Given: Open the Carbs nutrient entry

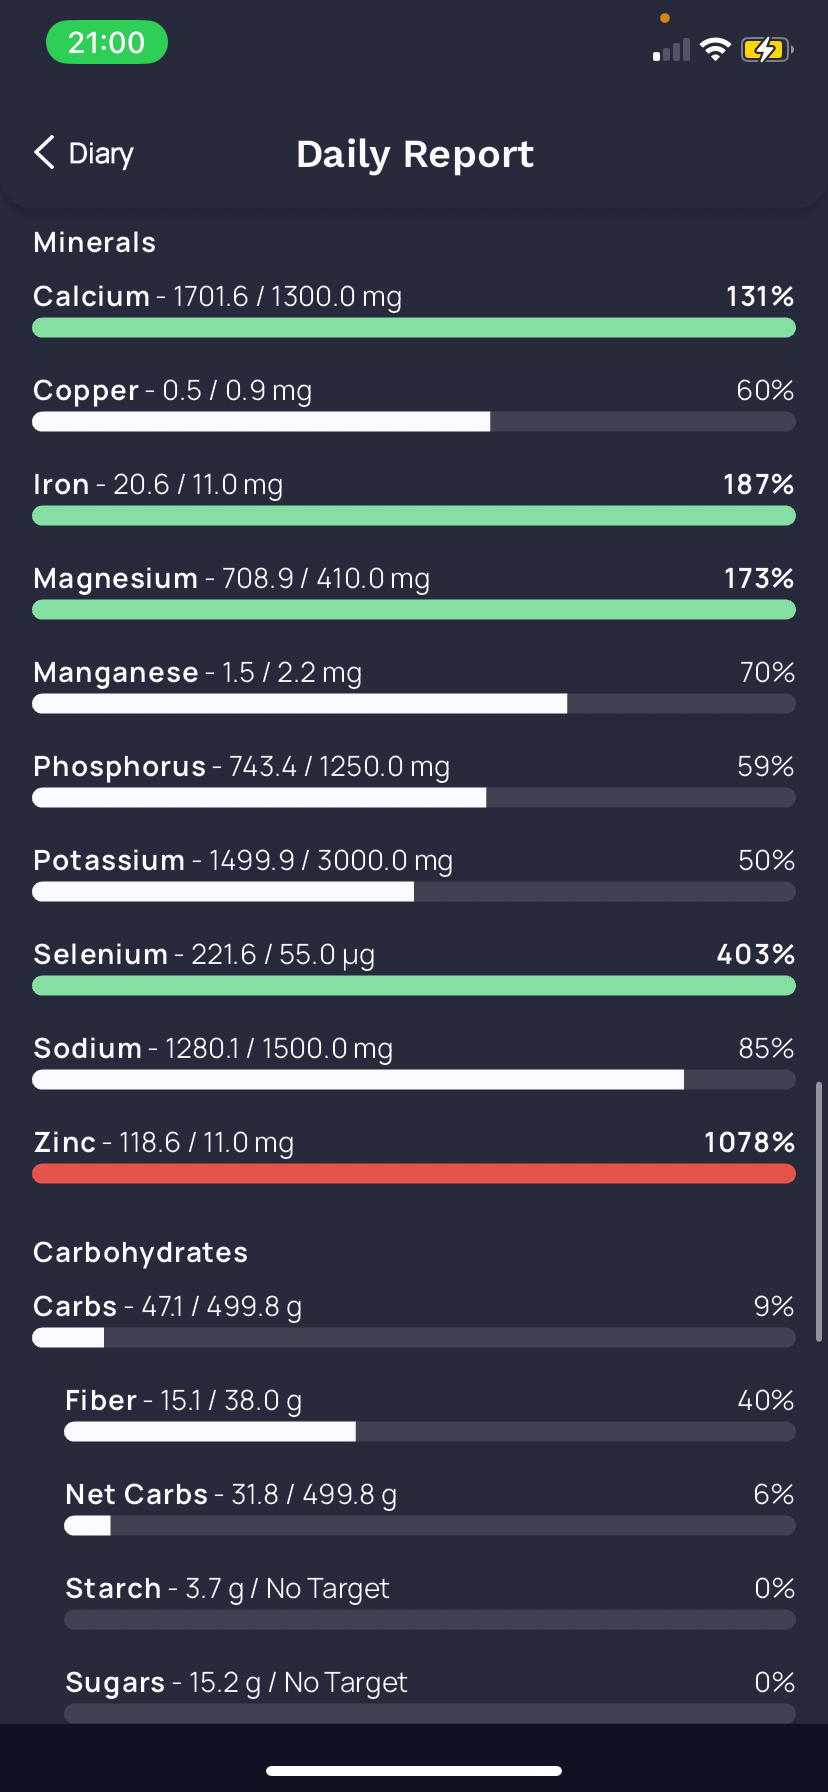Looking at the screenshot, I should point(414,1321).
